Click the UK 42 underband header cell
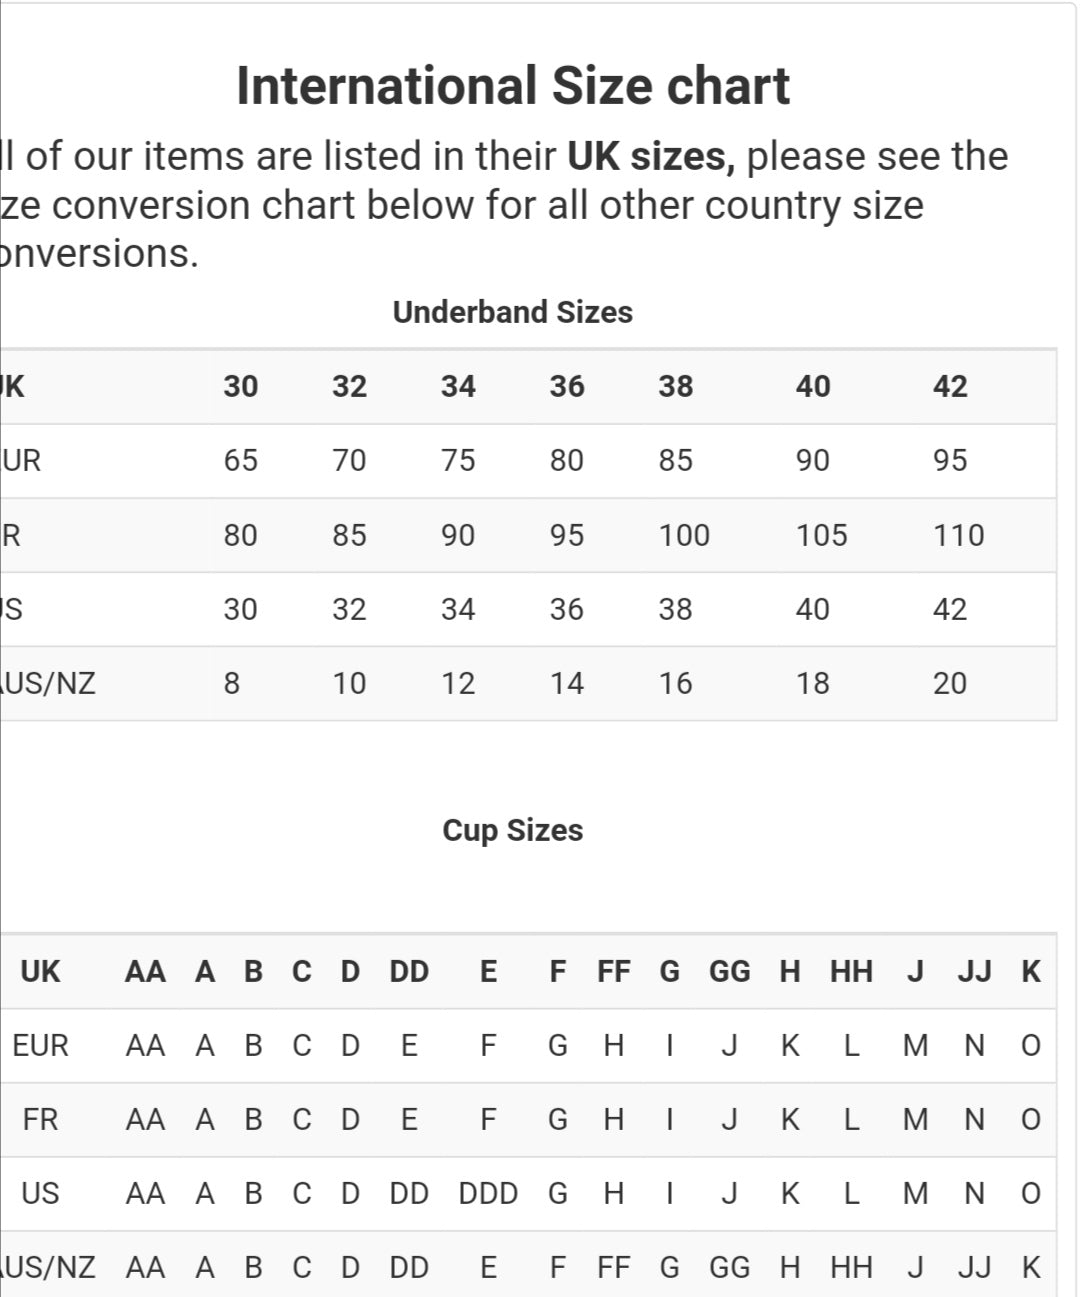This screenshot has width=1080, height=1297. click(x=949, y=387)
